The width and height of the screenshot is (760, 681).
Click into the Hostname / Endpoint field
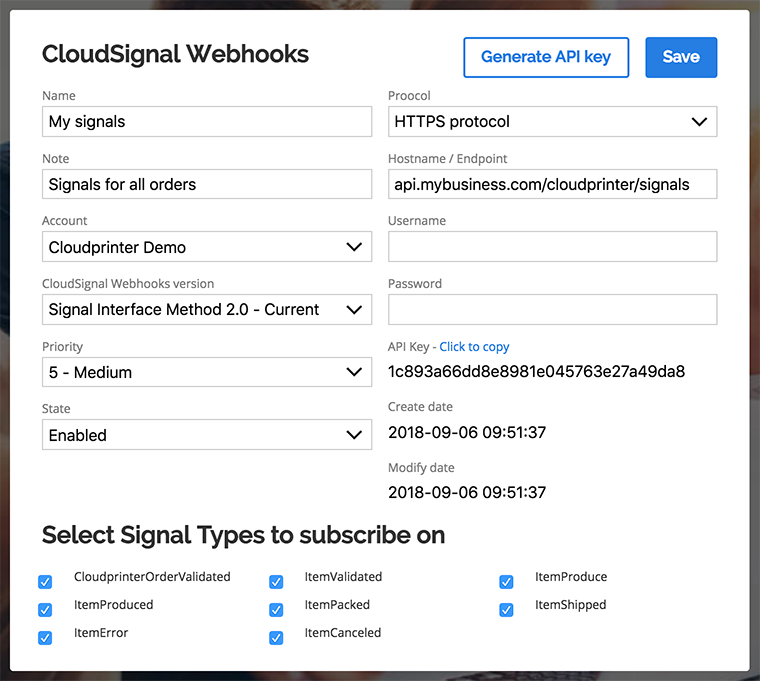(553, 184)
